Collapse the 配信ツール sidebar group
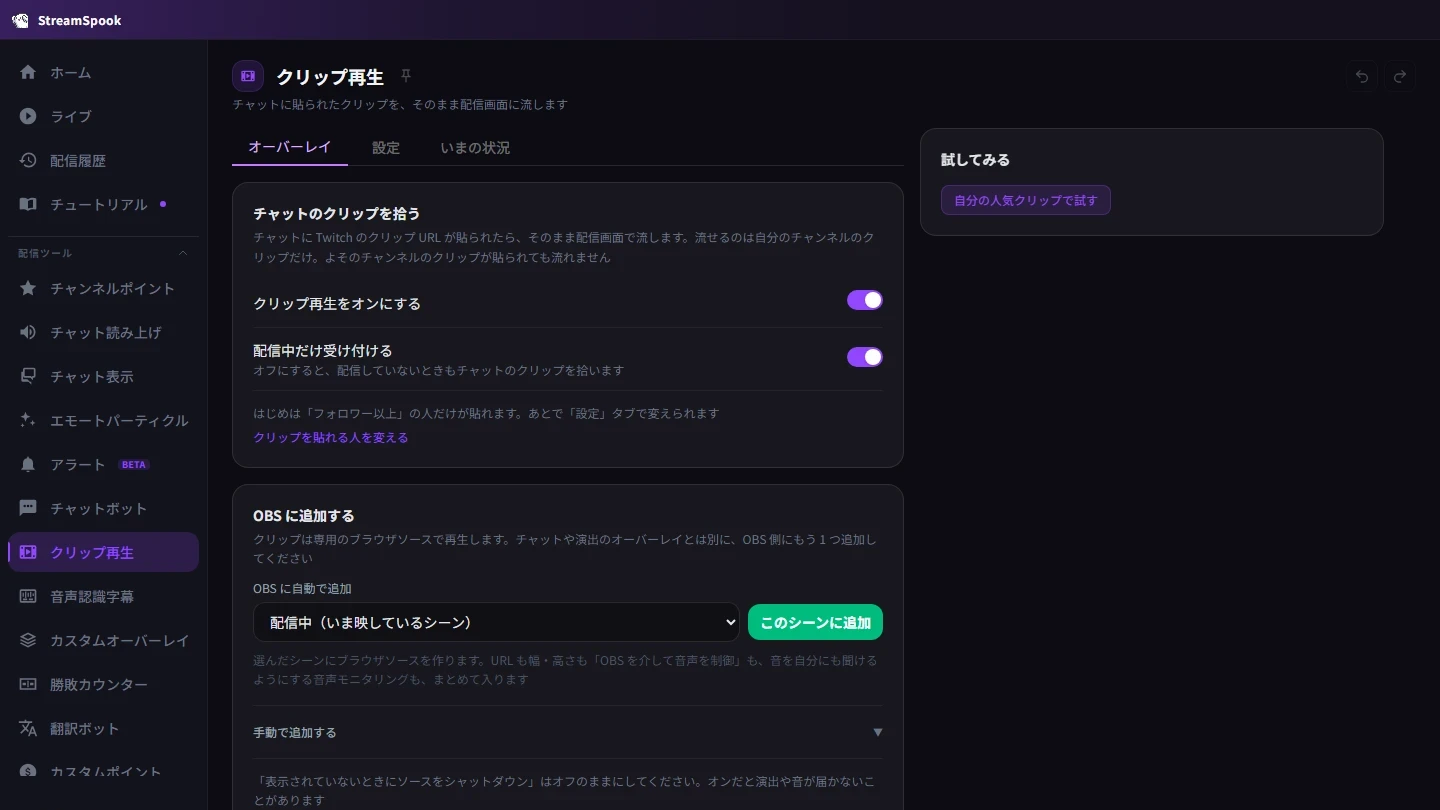This screenshot has height=810, width=1440. (x=104, y=253)
